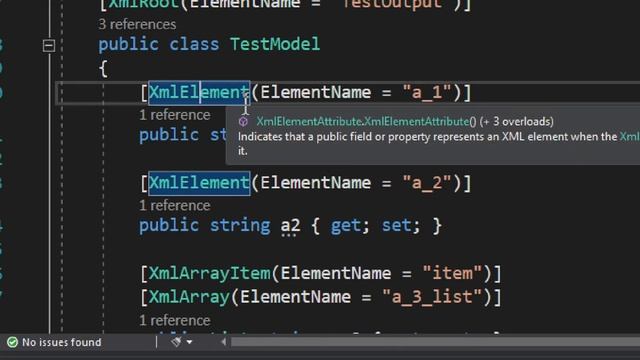Click the purple method icon in tooltip
Image resolution: width=640 pixels, height=360 pixels.
click(x=243, y=122)
